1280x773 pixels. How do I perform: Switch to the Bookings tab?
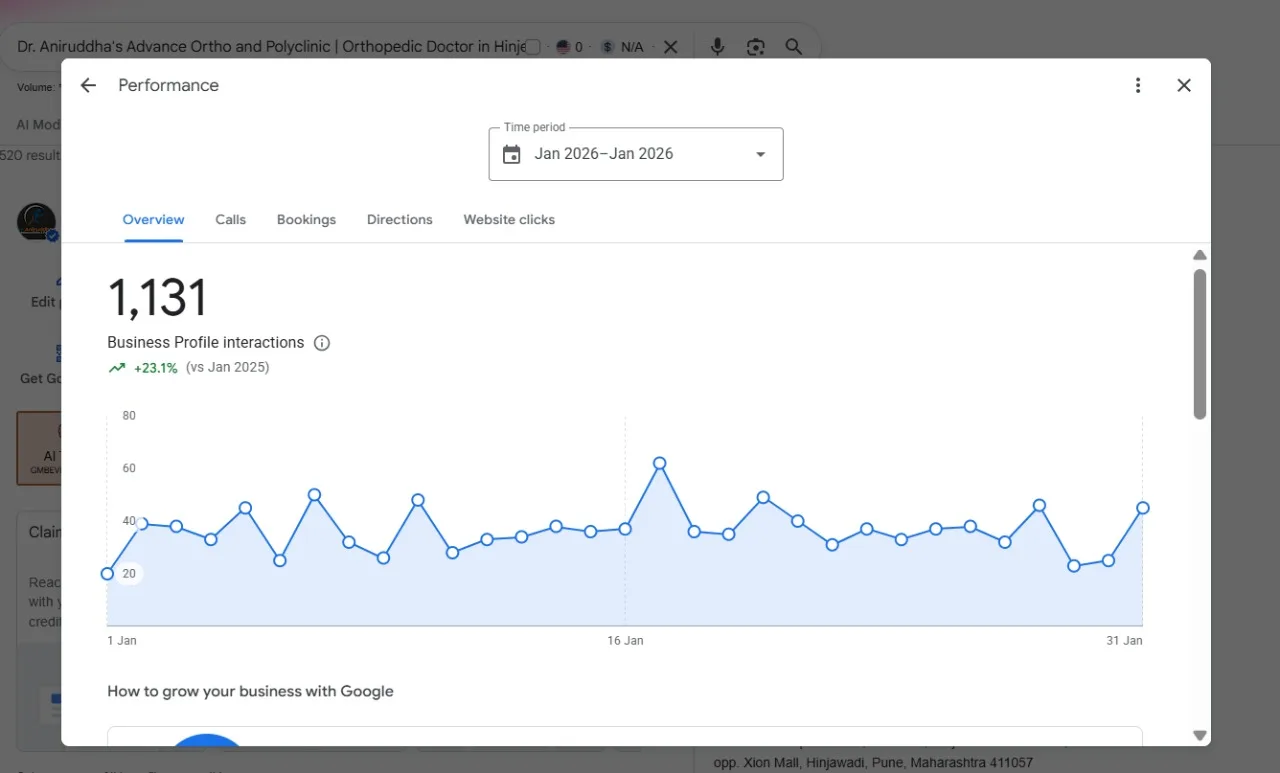306,219
